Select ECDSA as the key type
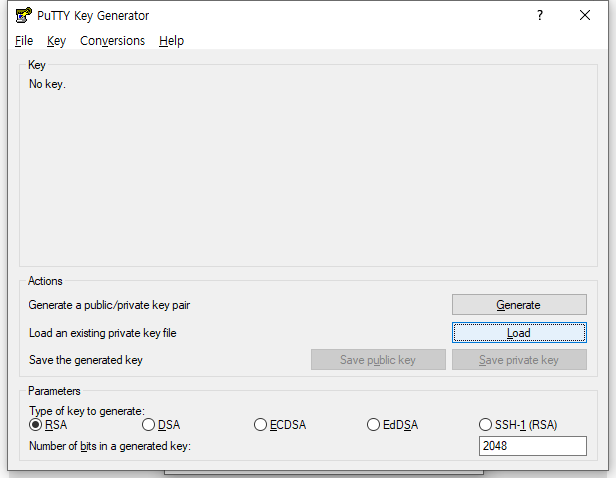616x478 pixels. (261, 425)
